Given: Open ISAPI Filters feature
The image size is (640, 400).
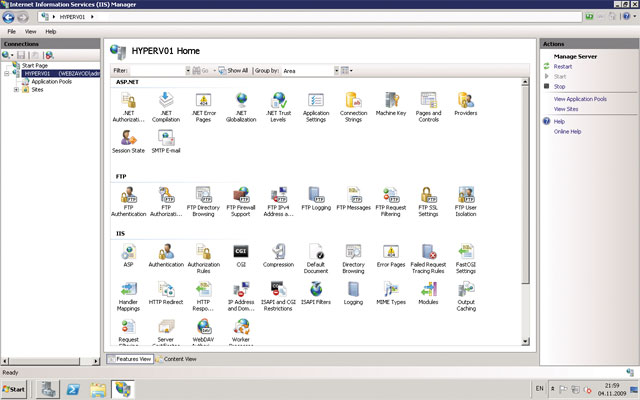Looking at the screenshot, I should 316,293.
